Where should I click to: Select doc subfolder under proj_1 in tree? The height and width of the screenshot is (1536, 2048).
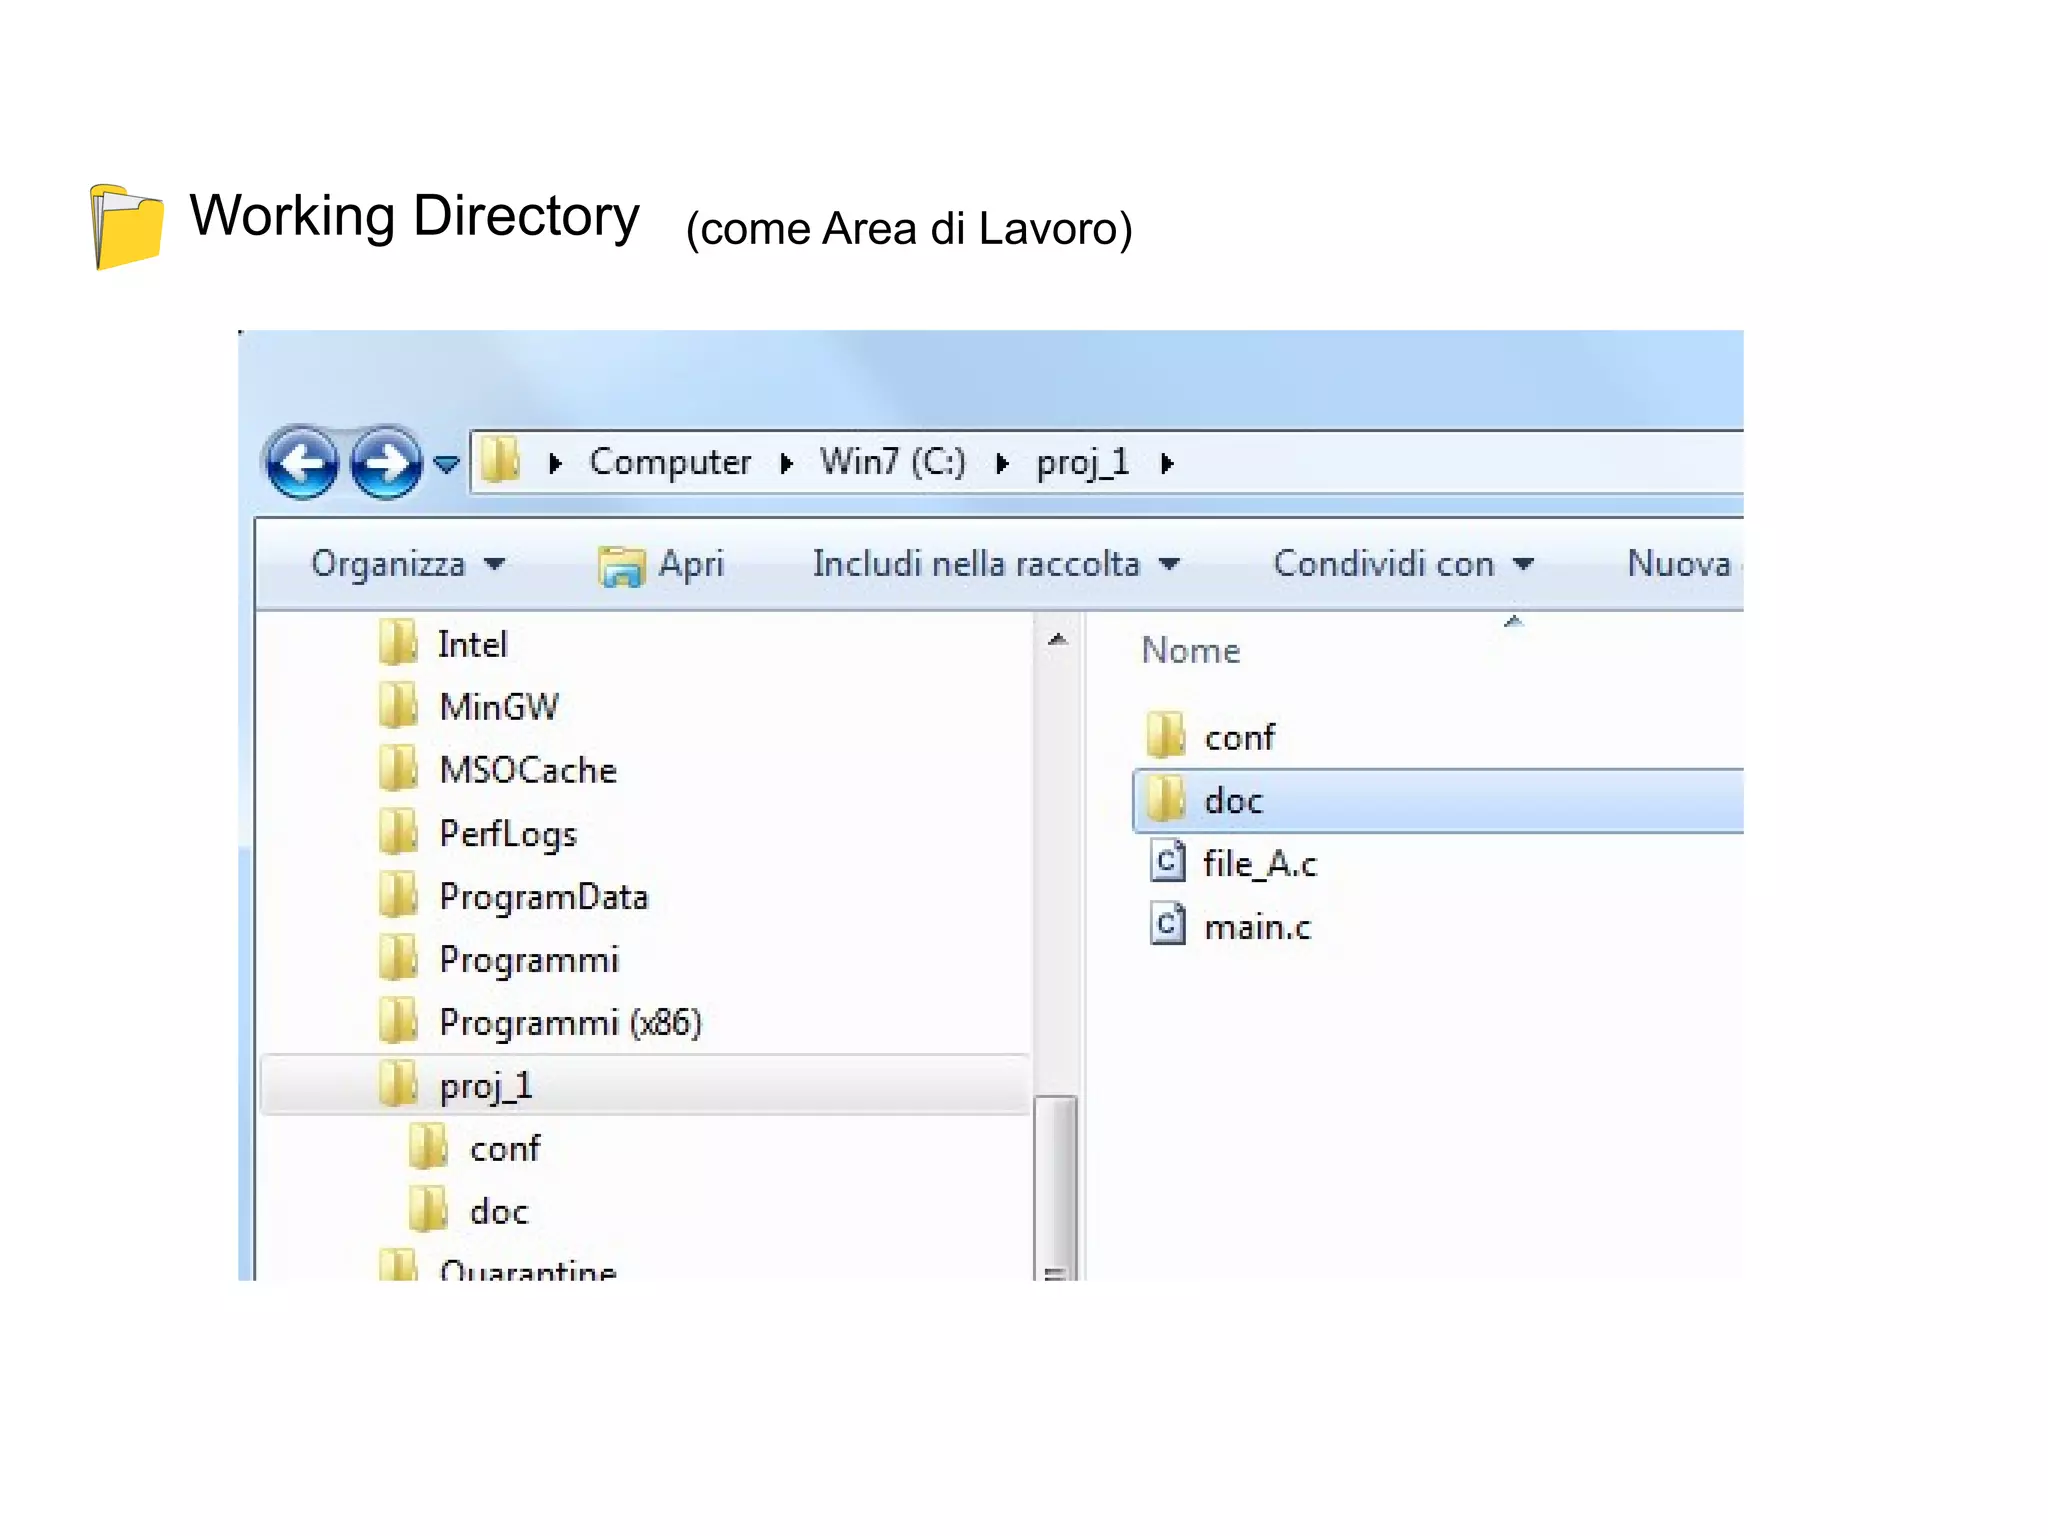click(499, 1212)
